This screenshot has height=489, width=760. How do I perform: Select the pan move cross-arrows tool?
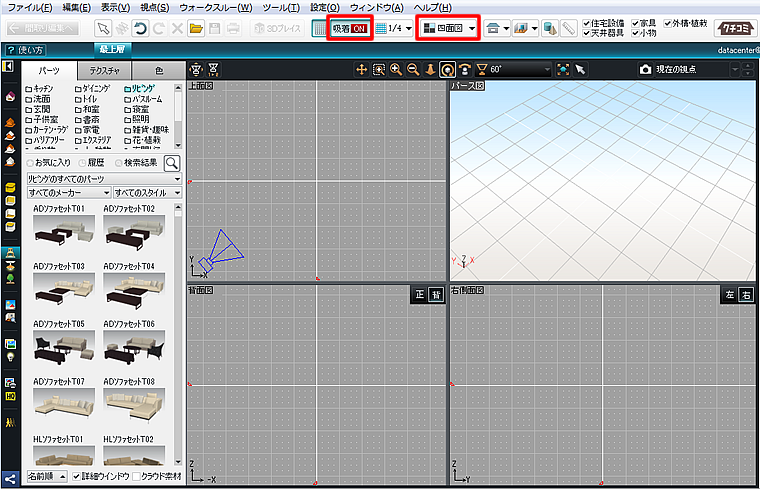(362, 70)
